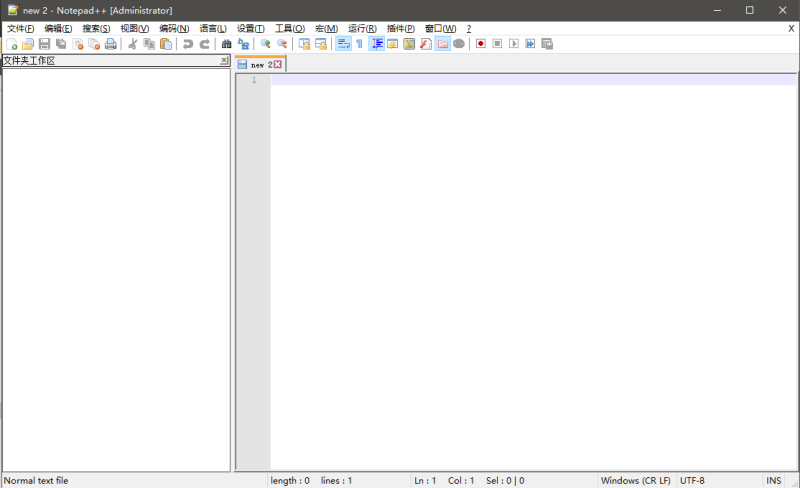Open Find with the binoculars icon
Viewport: 800px width, 488px height.
coord(226,44)
